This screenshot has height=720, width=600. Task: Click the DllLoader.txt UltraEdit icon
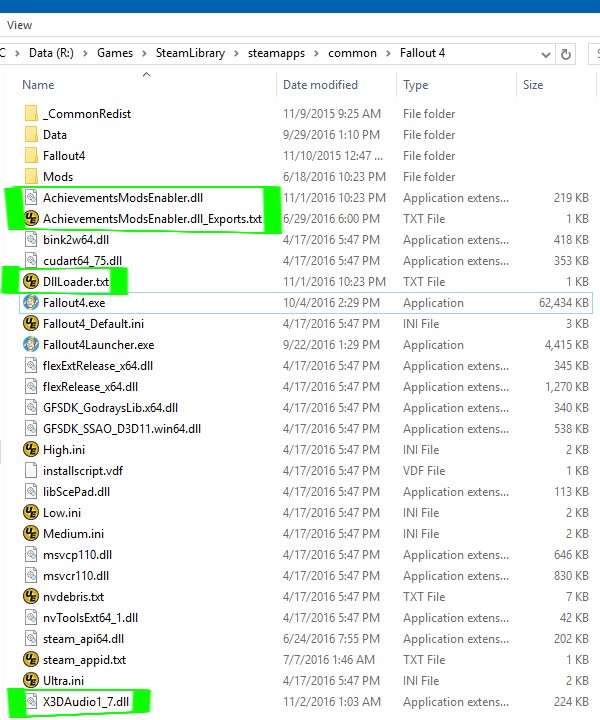tap(31, 281)
